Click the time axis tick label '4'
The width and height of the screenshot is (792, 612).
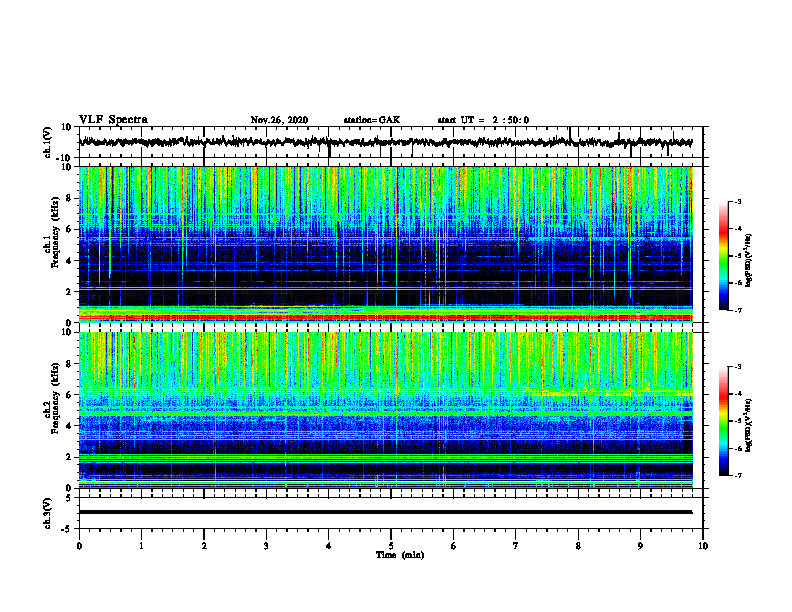pos(329,546)
